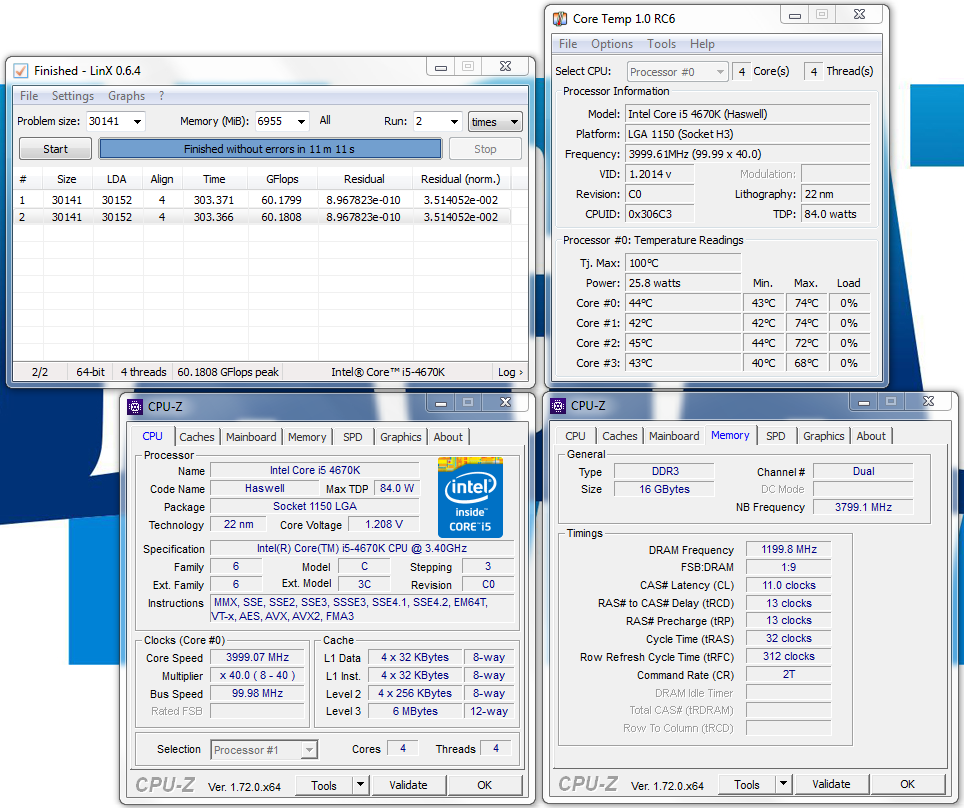The height and width of the screenshot is (808, 964).
Task: Click the right CPU-Z window title icon
Action: [x=557, y=405]
